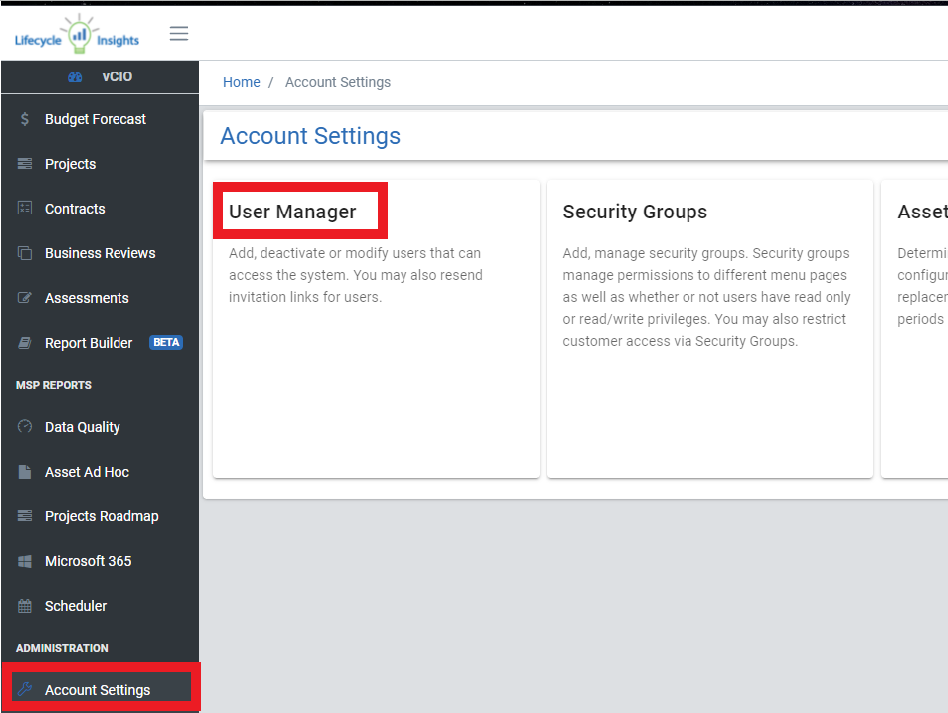Open Contracts via its sidebar icon
Image resolution: width=948 pixels, height=713 pixels.
pyautogui.click(x=25, y=209)
